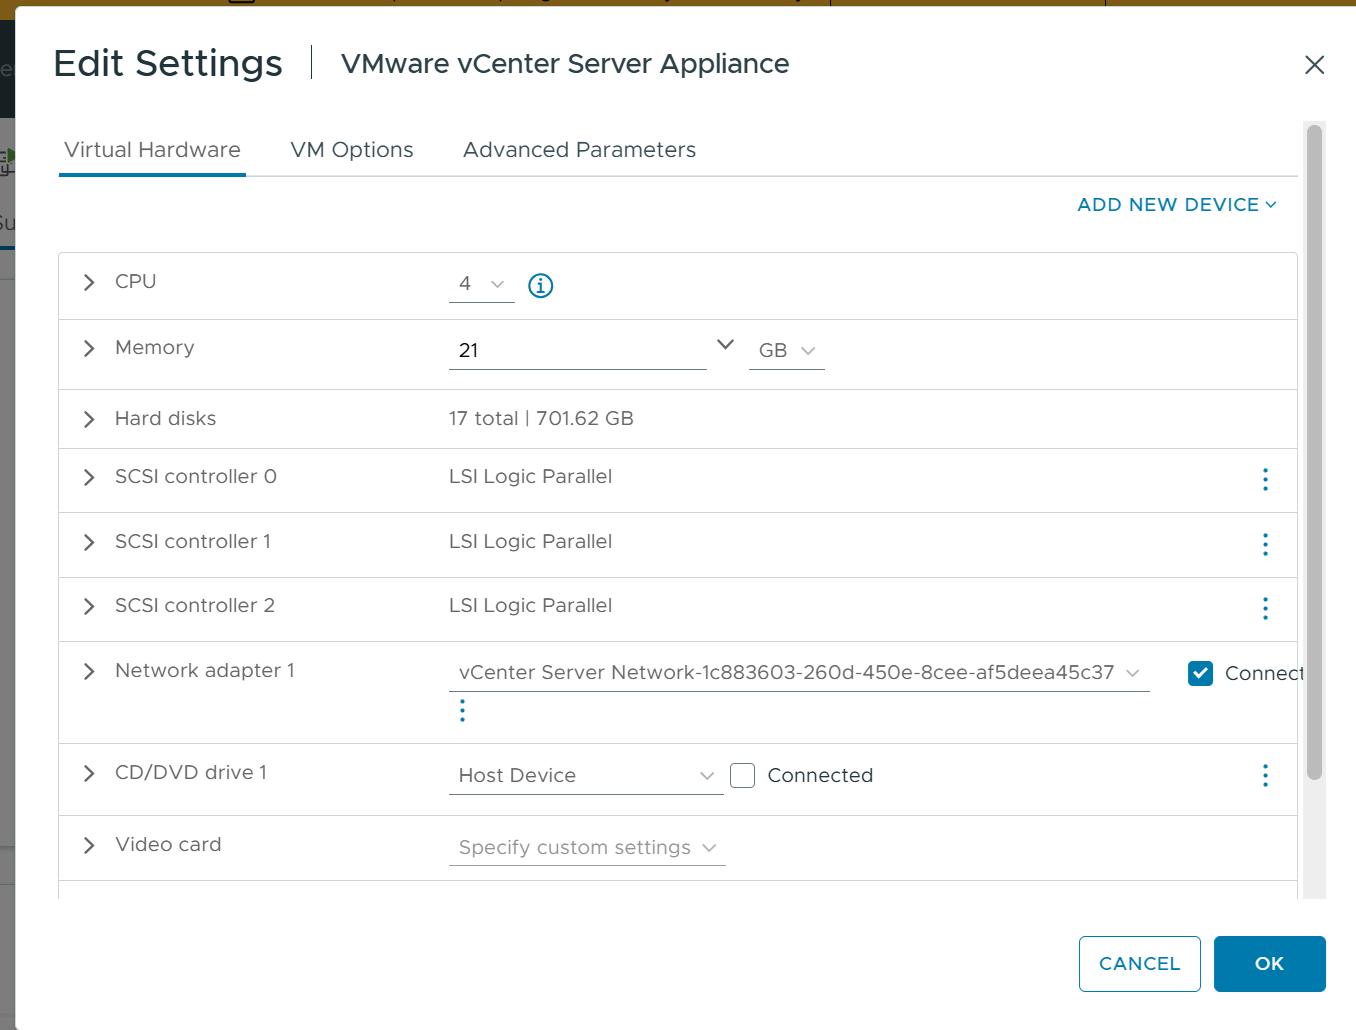Cancel the Edit Settings changes
Screen dimensions: 1356x1030
pos(1139,963)
